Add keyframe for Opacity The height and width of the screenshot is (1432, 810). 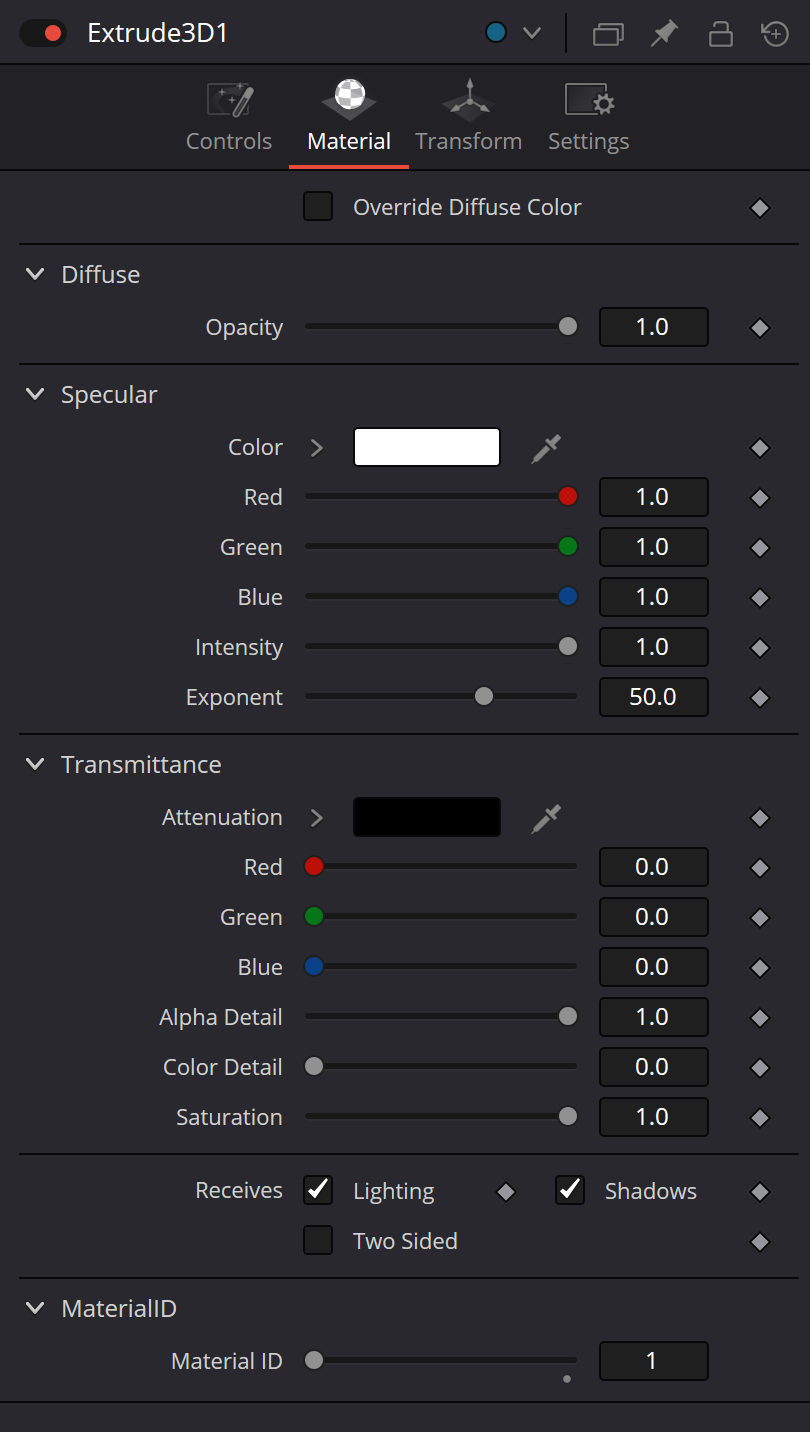[760, 328]
